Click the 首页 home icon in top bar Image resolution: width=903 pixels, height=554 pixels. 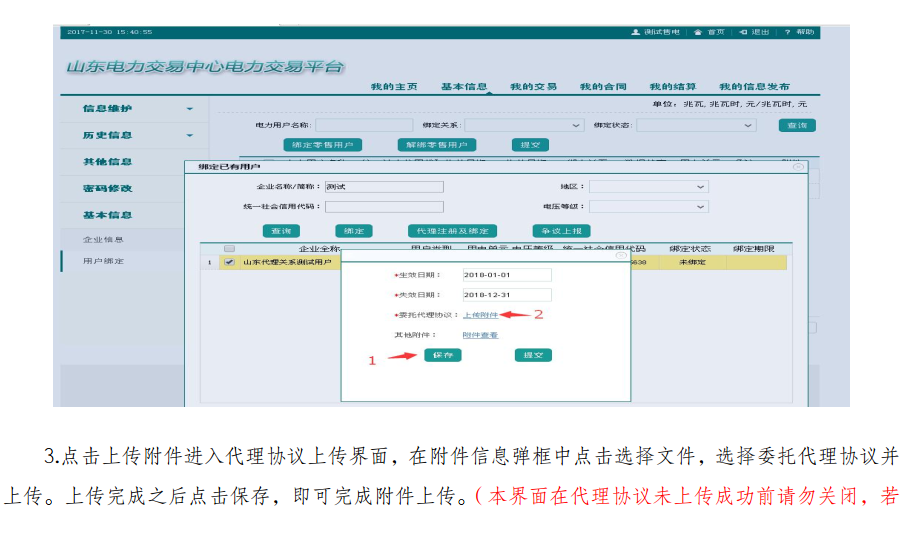698,32
